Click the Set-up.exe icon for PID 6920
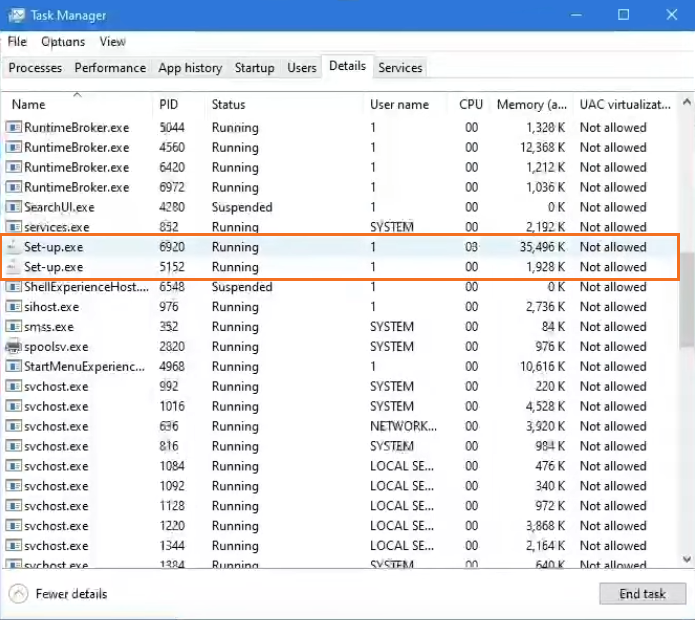Screen dimensions: 695x620 click(13, 247)
